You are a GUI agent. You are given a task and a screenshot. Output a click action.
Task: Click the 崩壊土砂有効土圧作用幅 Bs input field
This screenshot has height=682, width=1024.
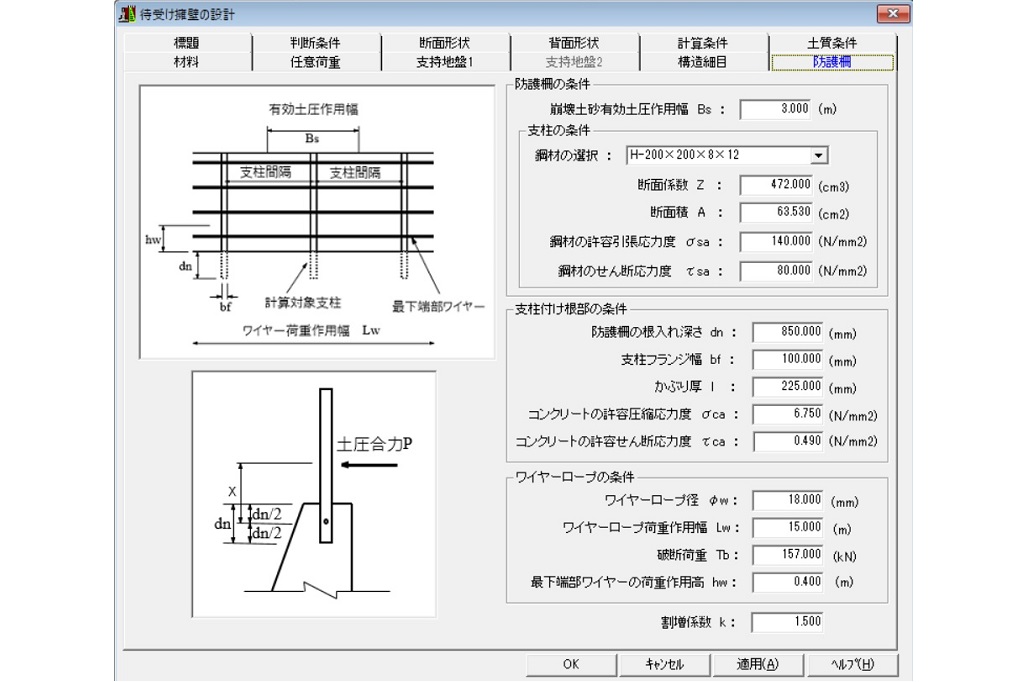(776, 109)
